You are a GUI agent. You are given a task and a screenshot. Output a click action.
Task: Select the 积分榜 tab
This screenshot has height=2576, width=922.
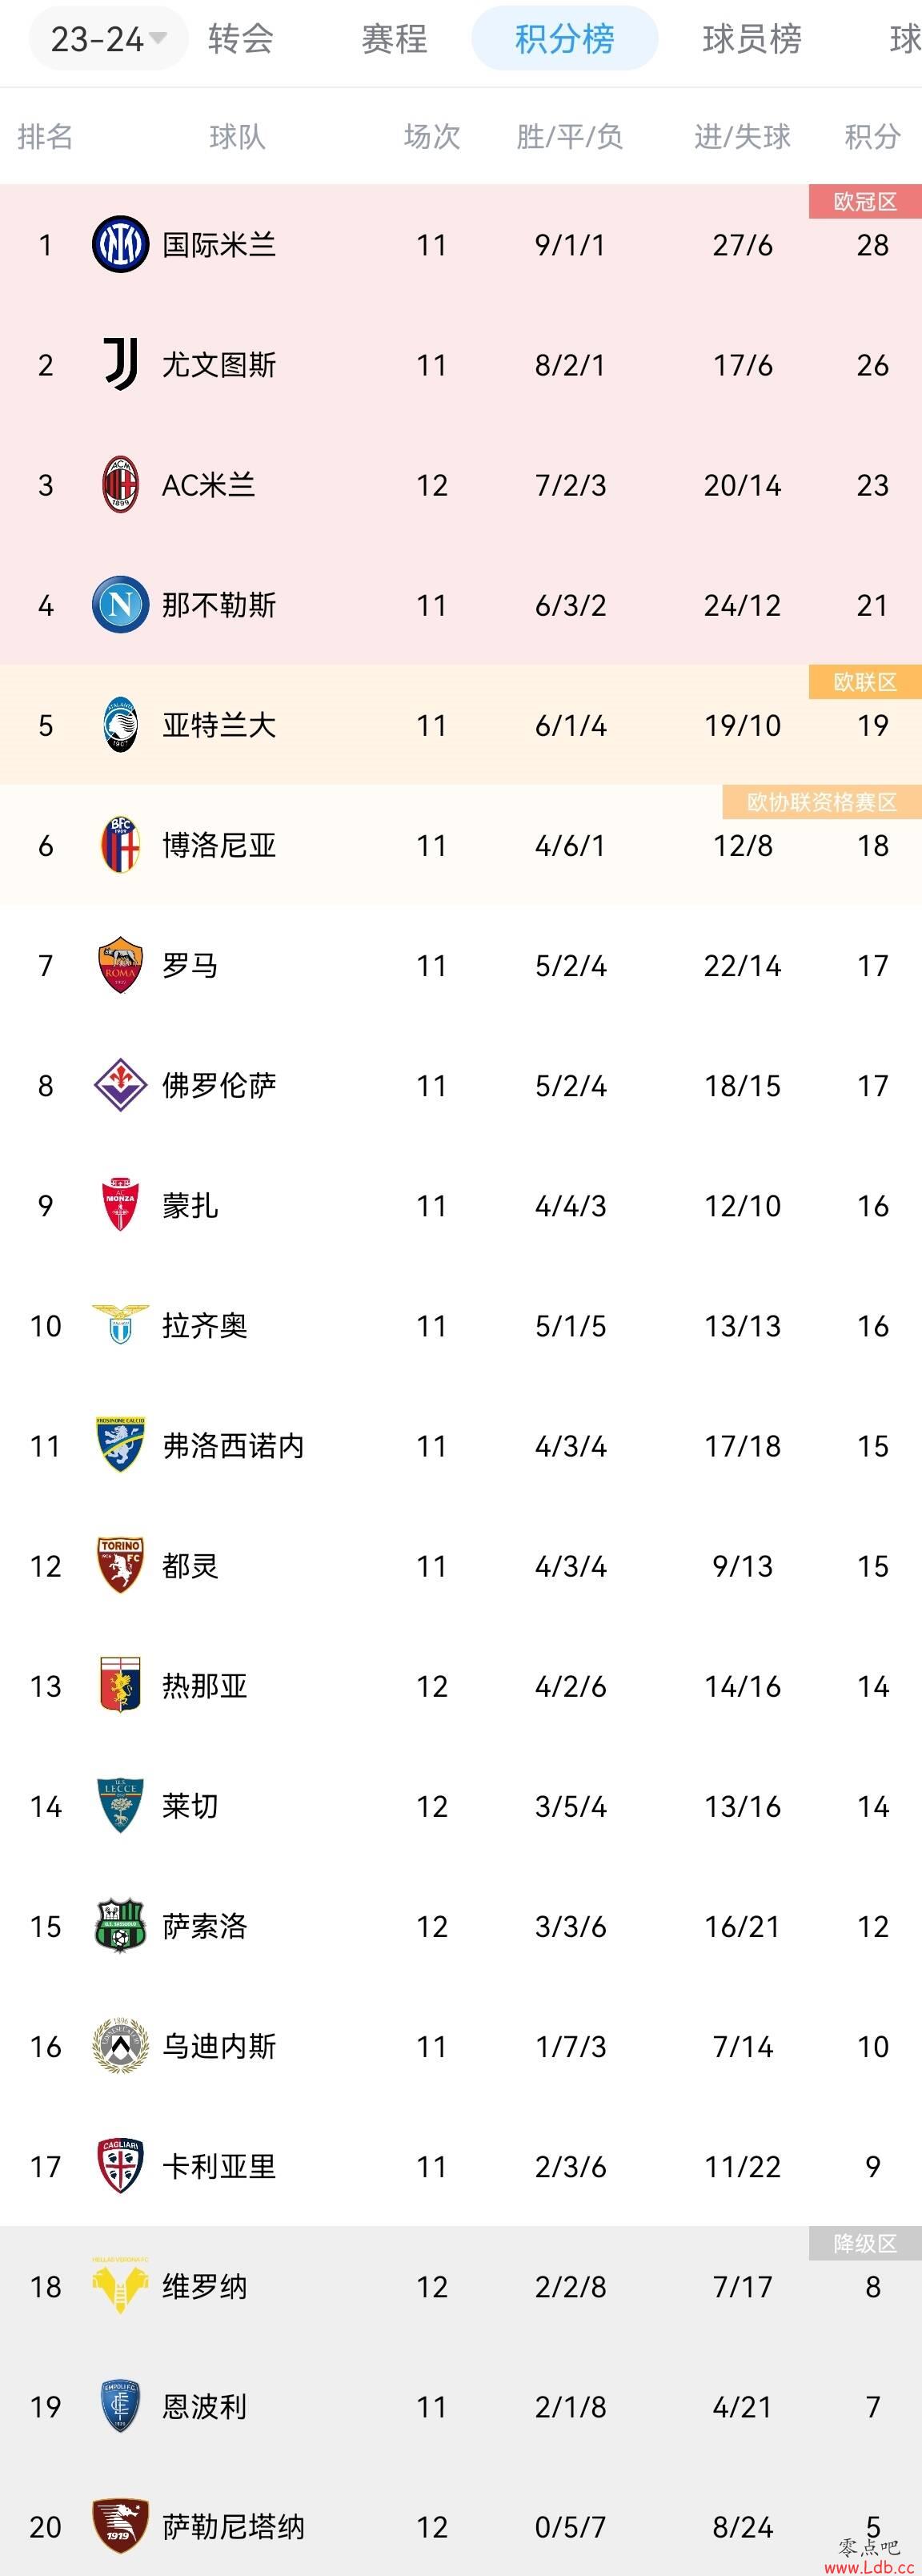point(565,39)
